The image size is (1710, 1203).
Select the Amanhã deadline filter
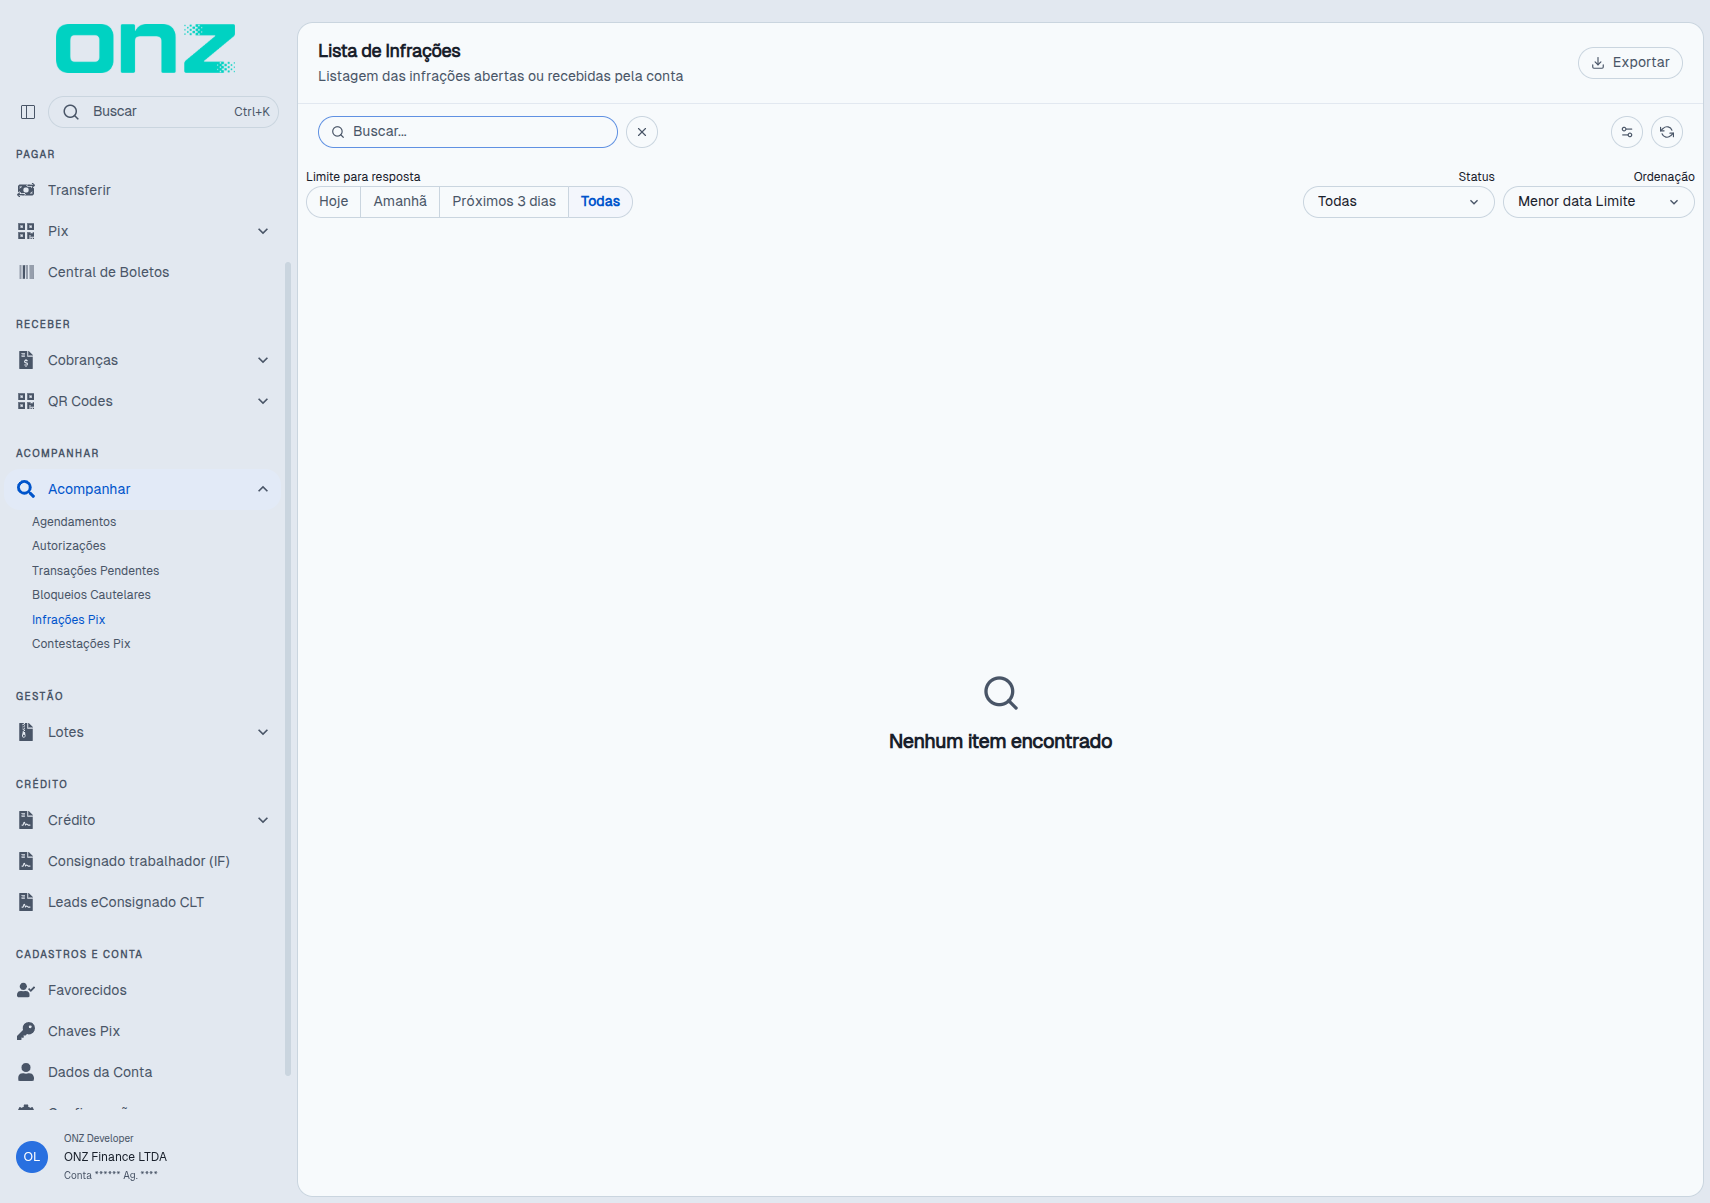(400, 202)
